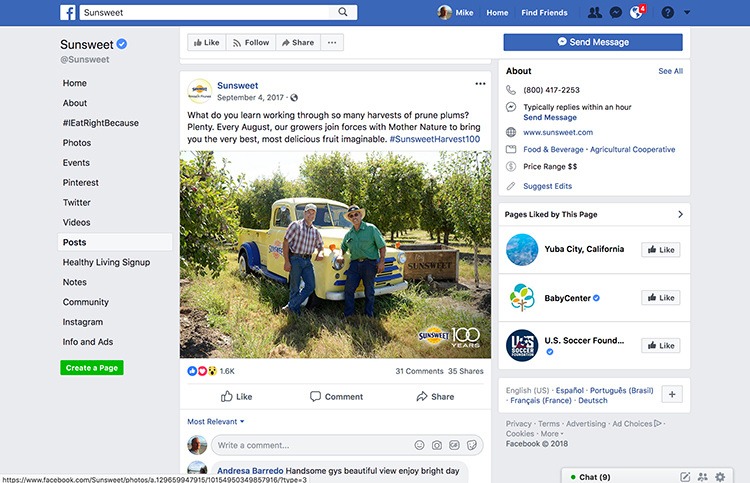The image size is (750, 483).
Task: Post a GIF using the GIF icon
Action: (x=454, y=445)
